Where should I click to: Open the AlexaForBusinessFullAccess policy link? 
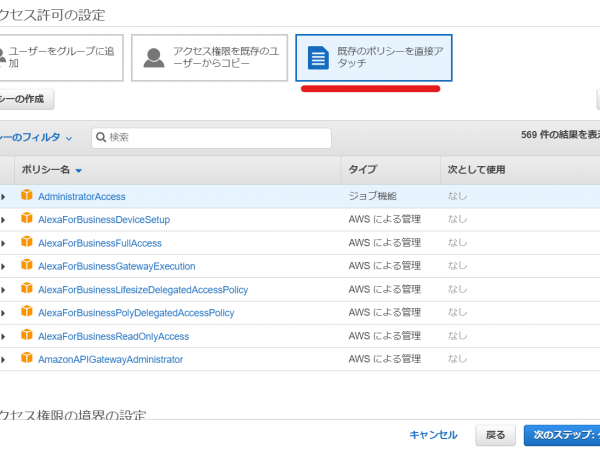click(x=99, y=243)
